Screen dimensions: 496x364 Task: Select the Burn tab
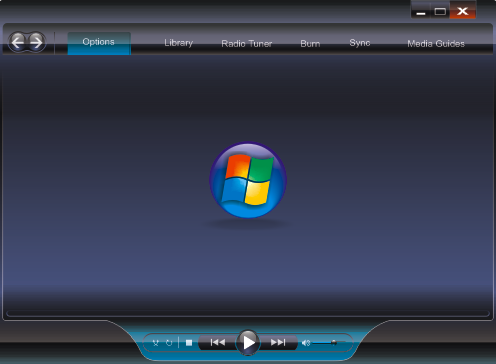click(310, 44)
